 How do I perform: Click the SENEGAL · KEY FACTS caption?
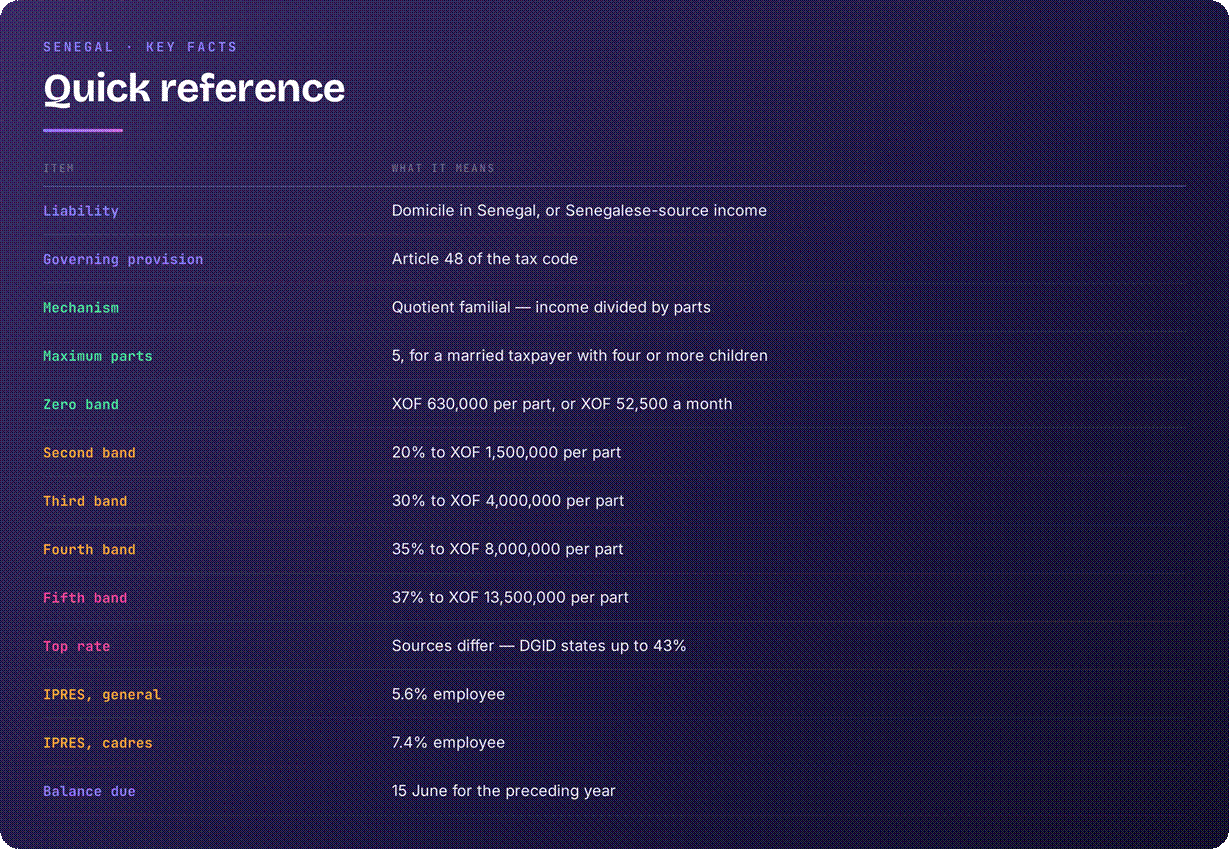coord(140,47)
